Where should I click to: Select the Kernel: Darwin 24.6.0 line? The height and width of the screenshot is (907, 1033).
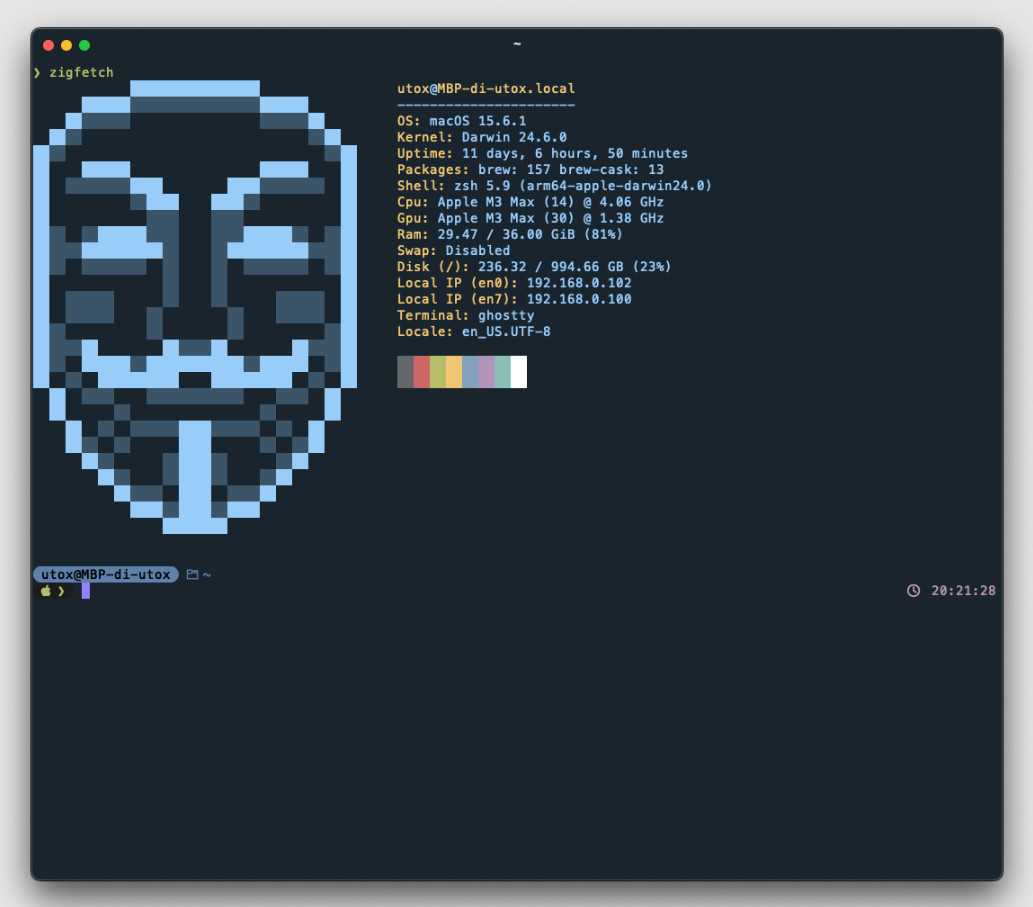[x=482, y=137]
